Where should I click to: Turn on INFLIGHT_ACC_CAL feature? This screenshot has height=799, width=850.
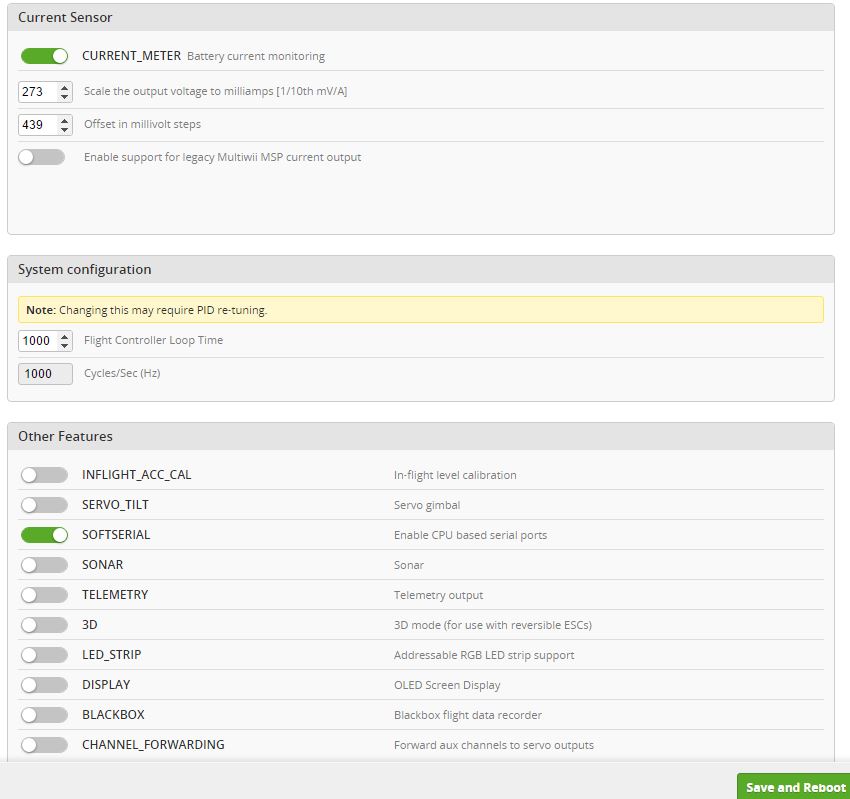pos(44,475)
